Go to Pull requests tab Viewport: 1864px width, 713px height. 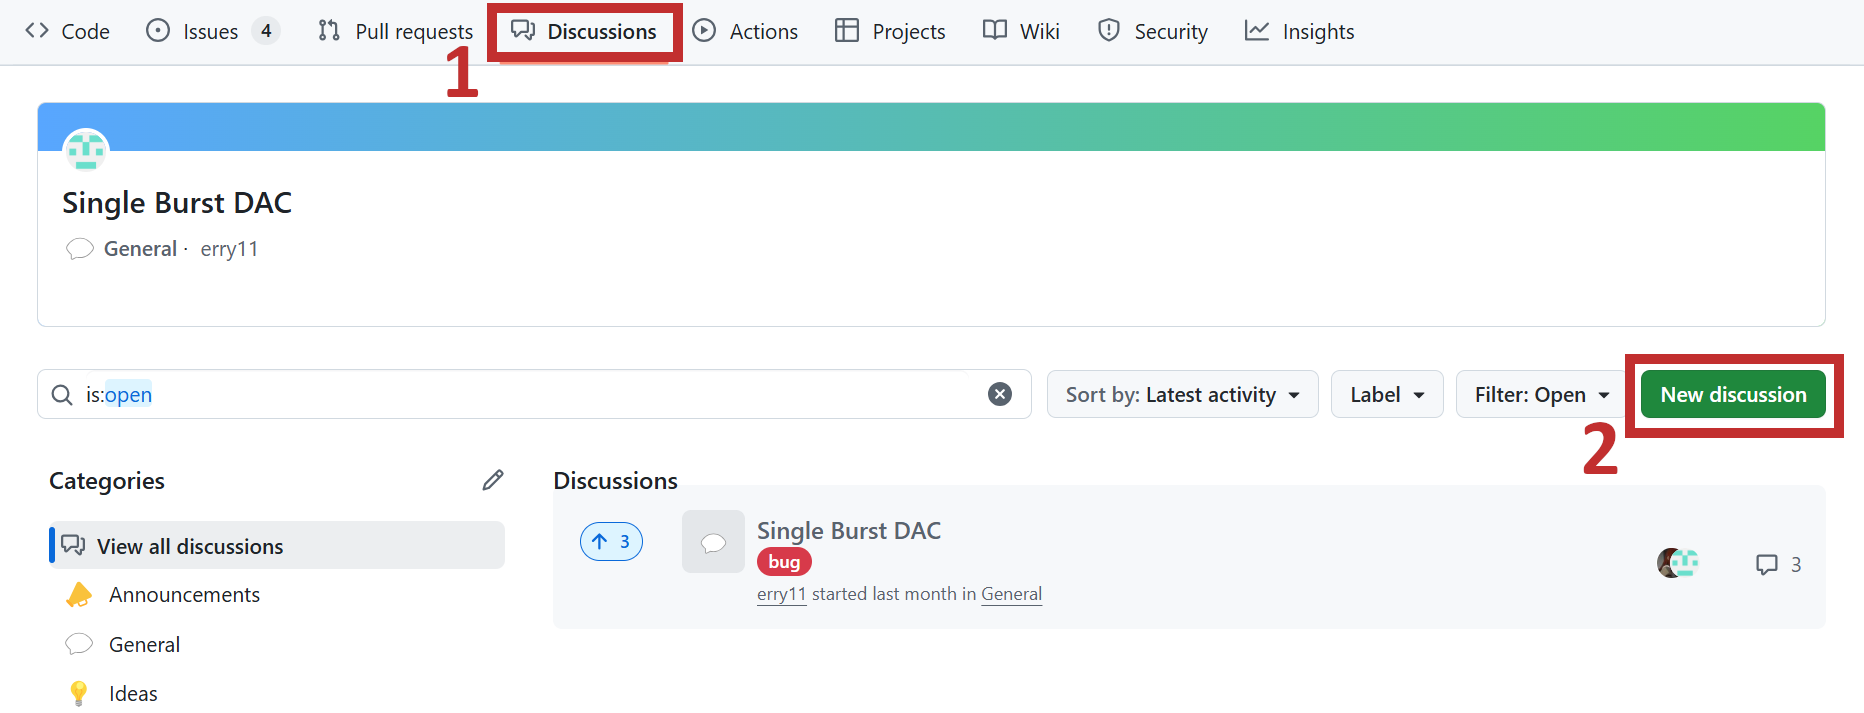[396, 32]
